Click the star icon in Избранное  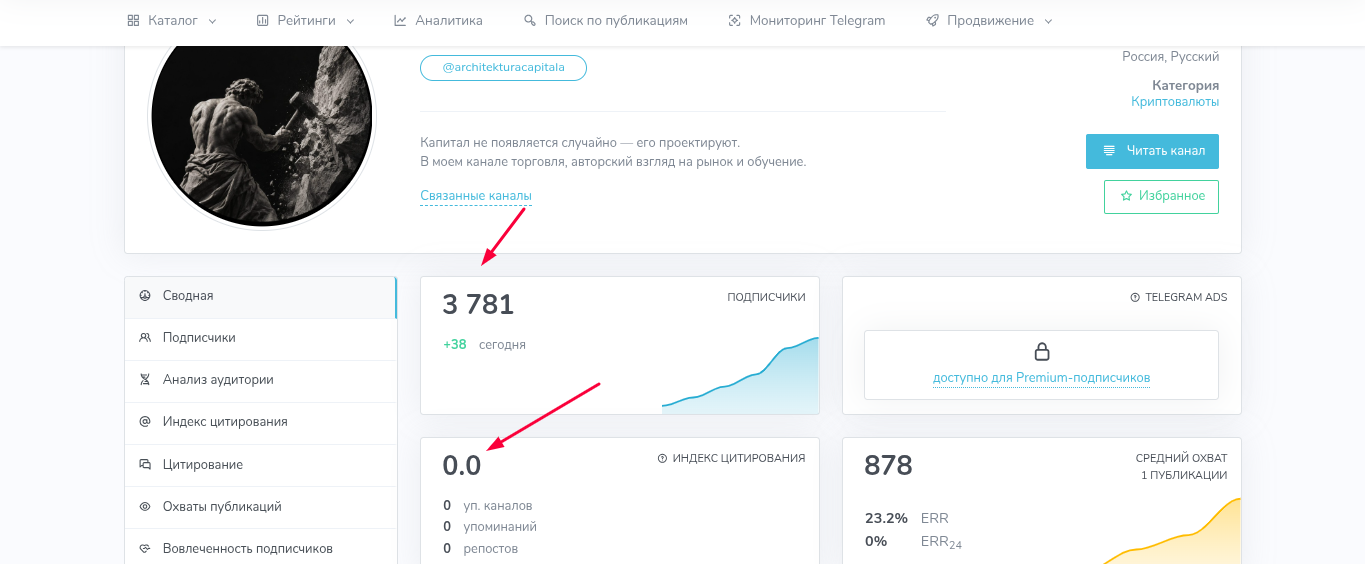[1126, 196]
